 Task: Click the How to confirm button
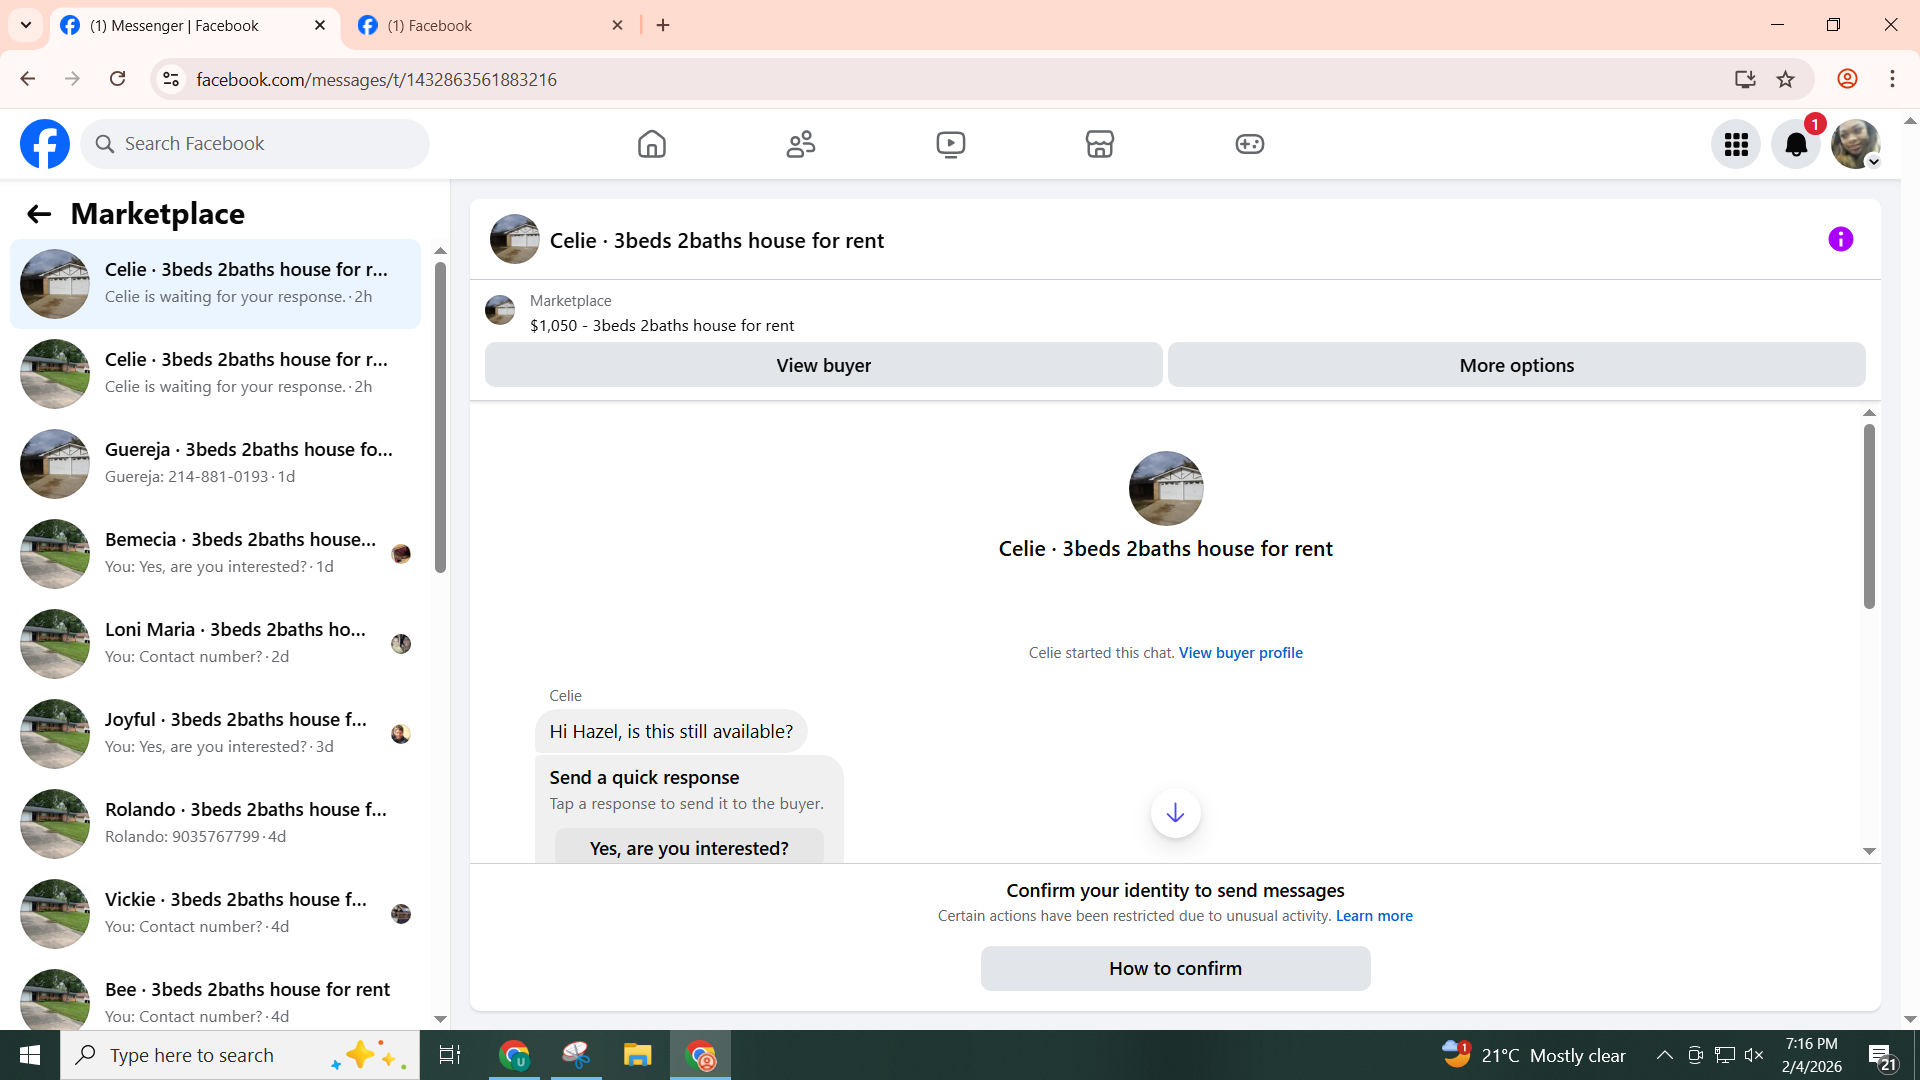pyautogui.click(x=1175, y=968)
